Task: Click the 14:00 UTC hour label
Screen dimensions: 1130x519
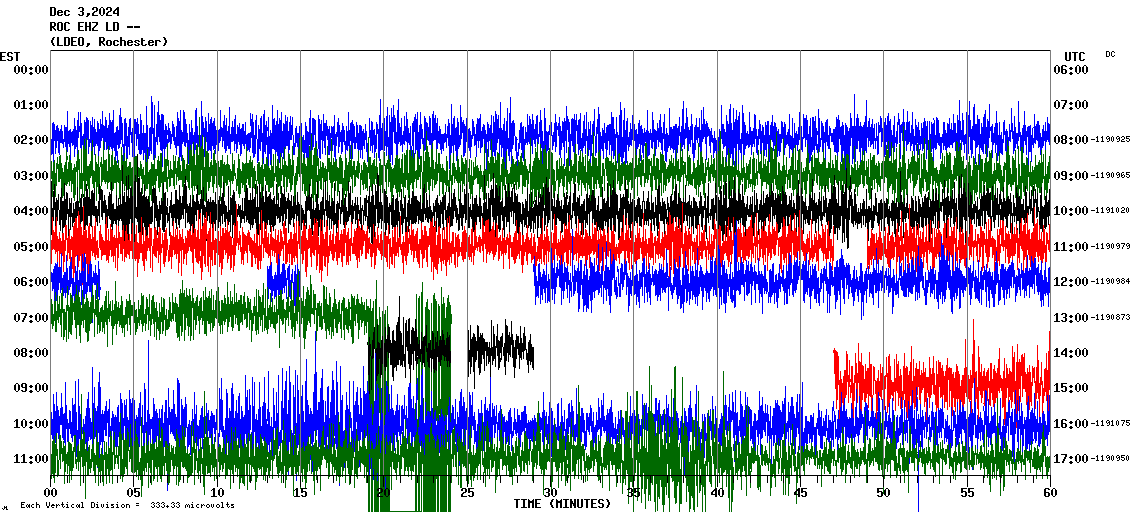Action: [1071, 353]
